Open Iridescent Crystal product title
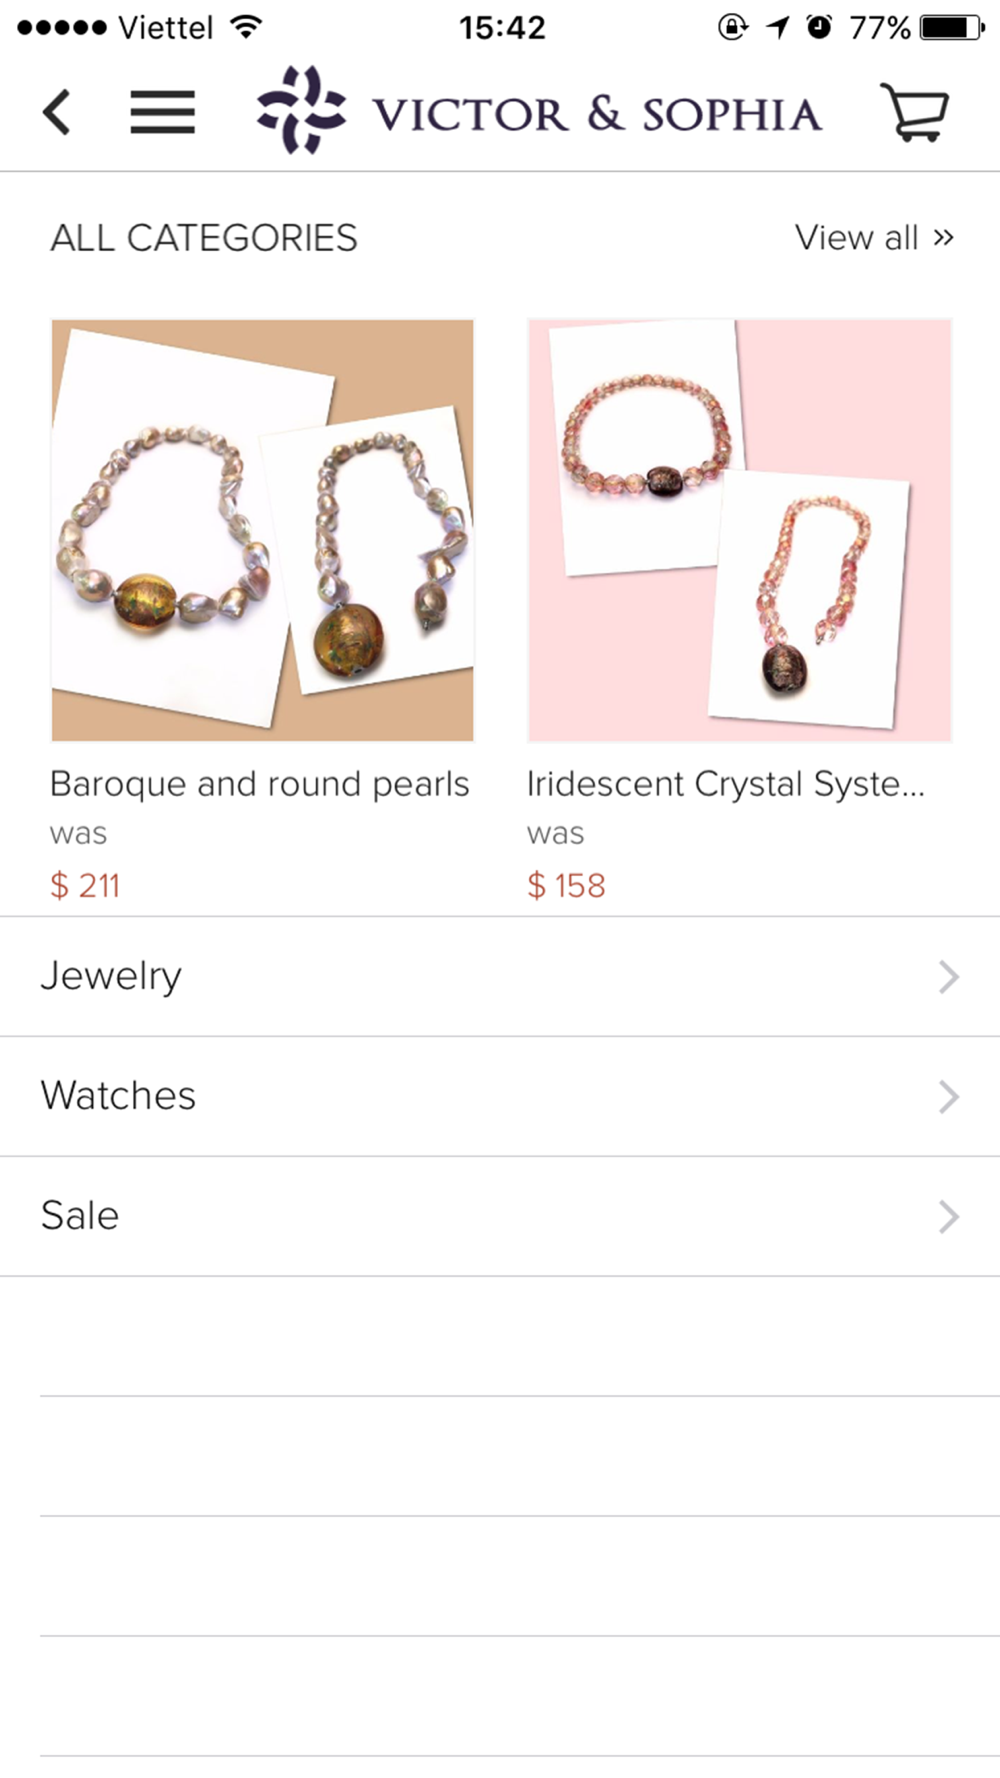Screen dimensions: 1000x1778 click(x=726, y=784)
